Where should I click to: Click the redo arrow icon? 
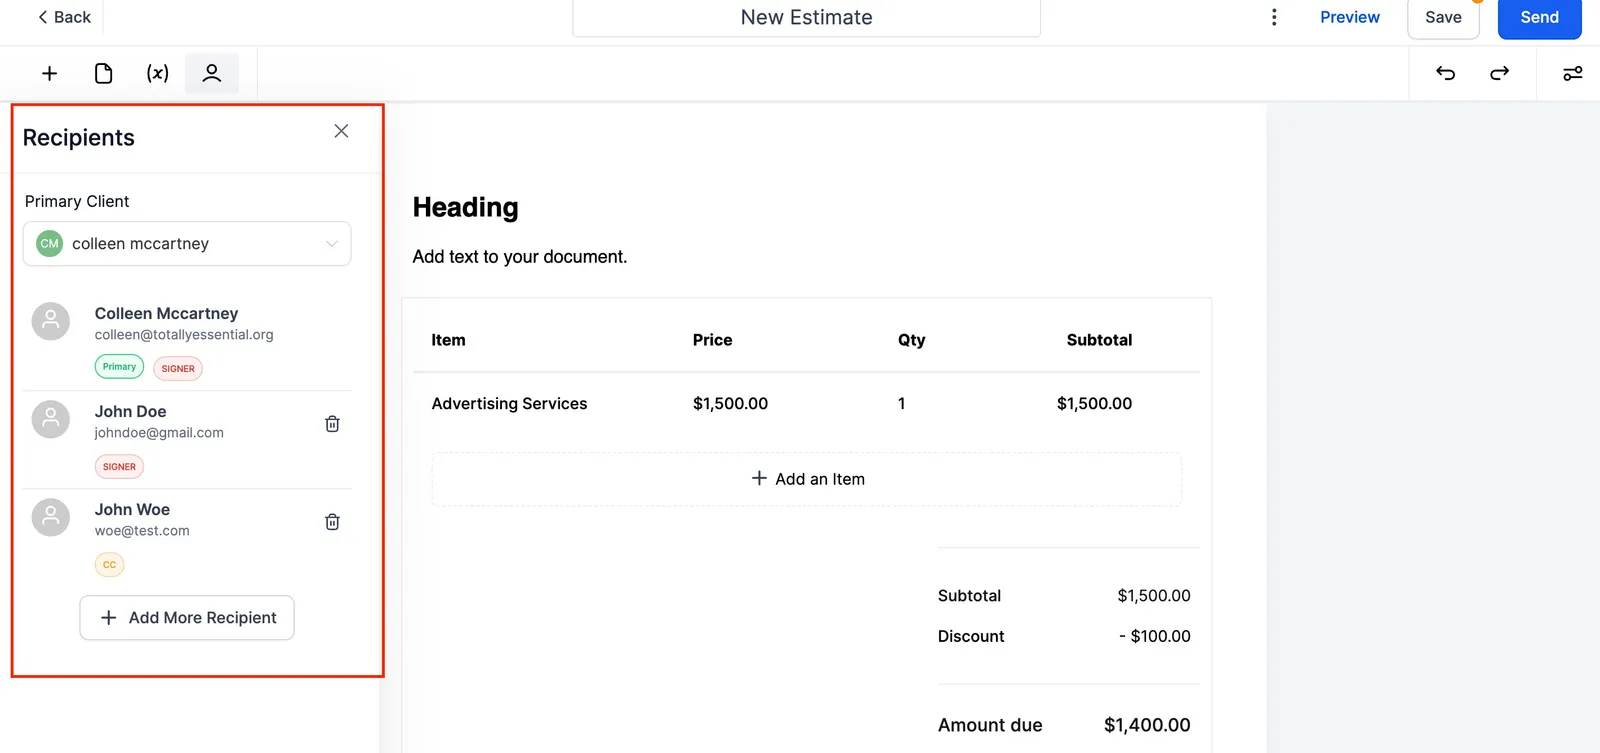coord(1499,73)
